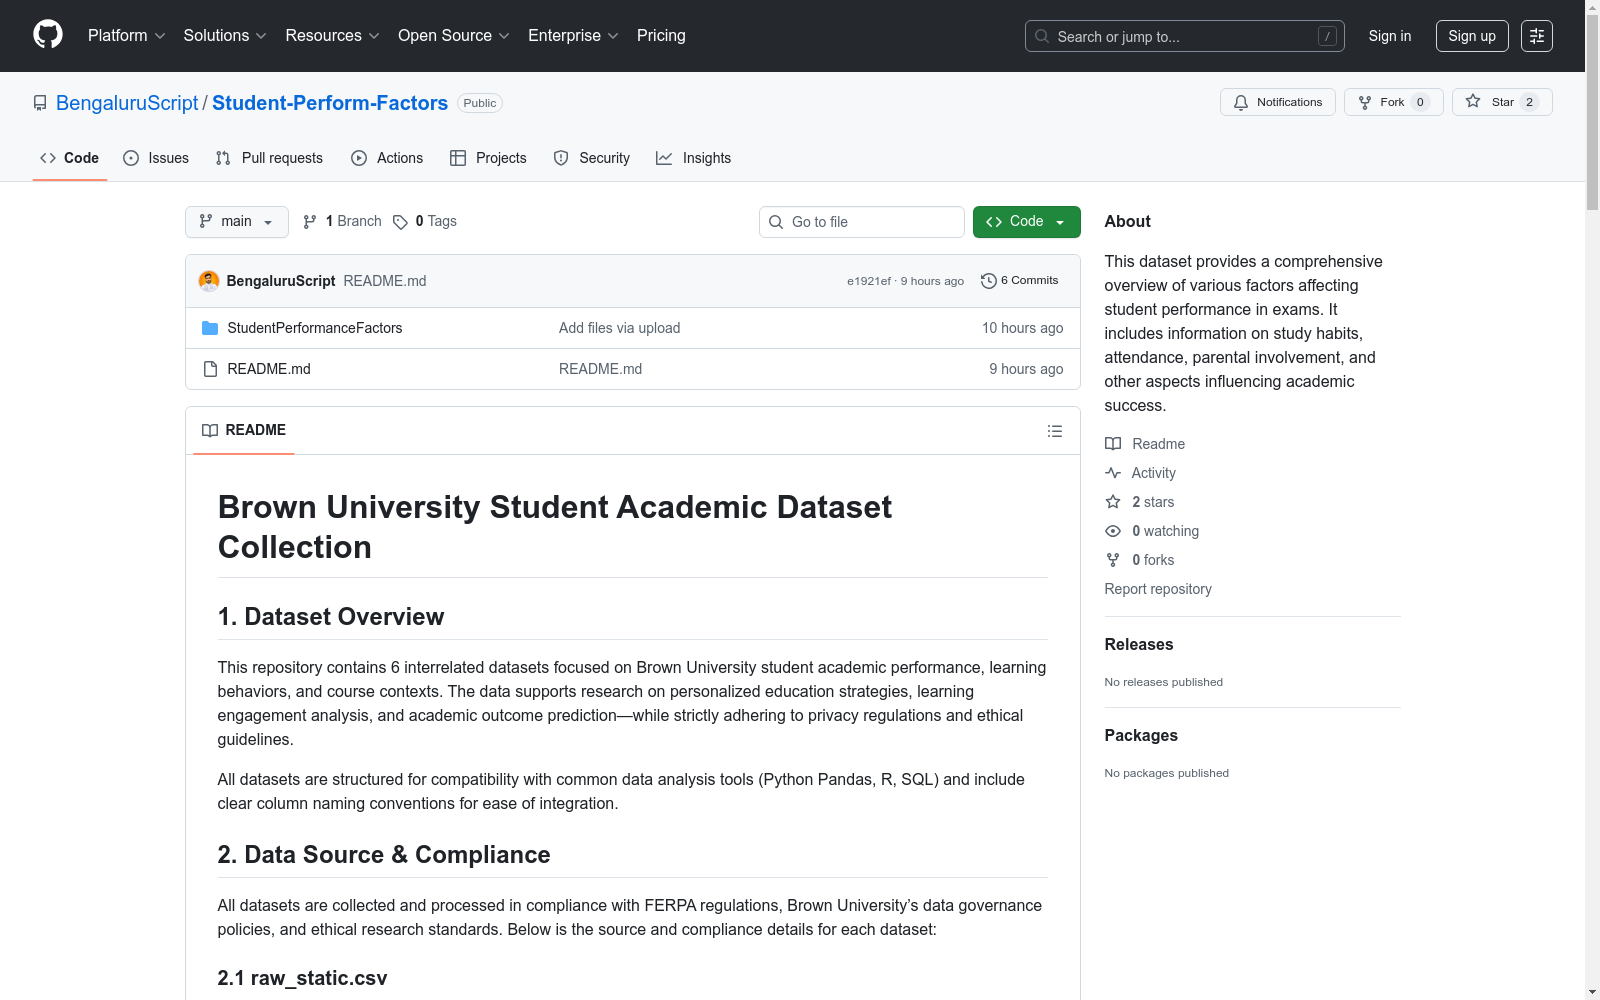Open the Packages section heading
This screenshot has height=1000, width=1600.
pyautogui.click(x=1141, y=736)
